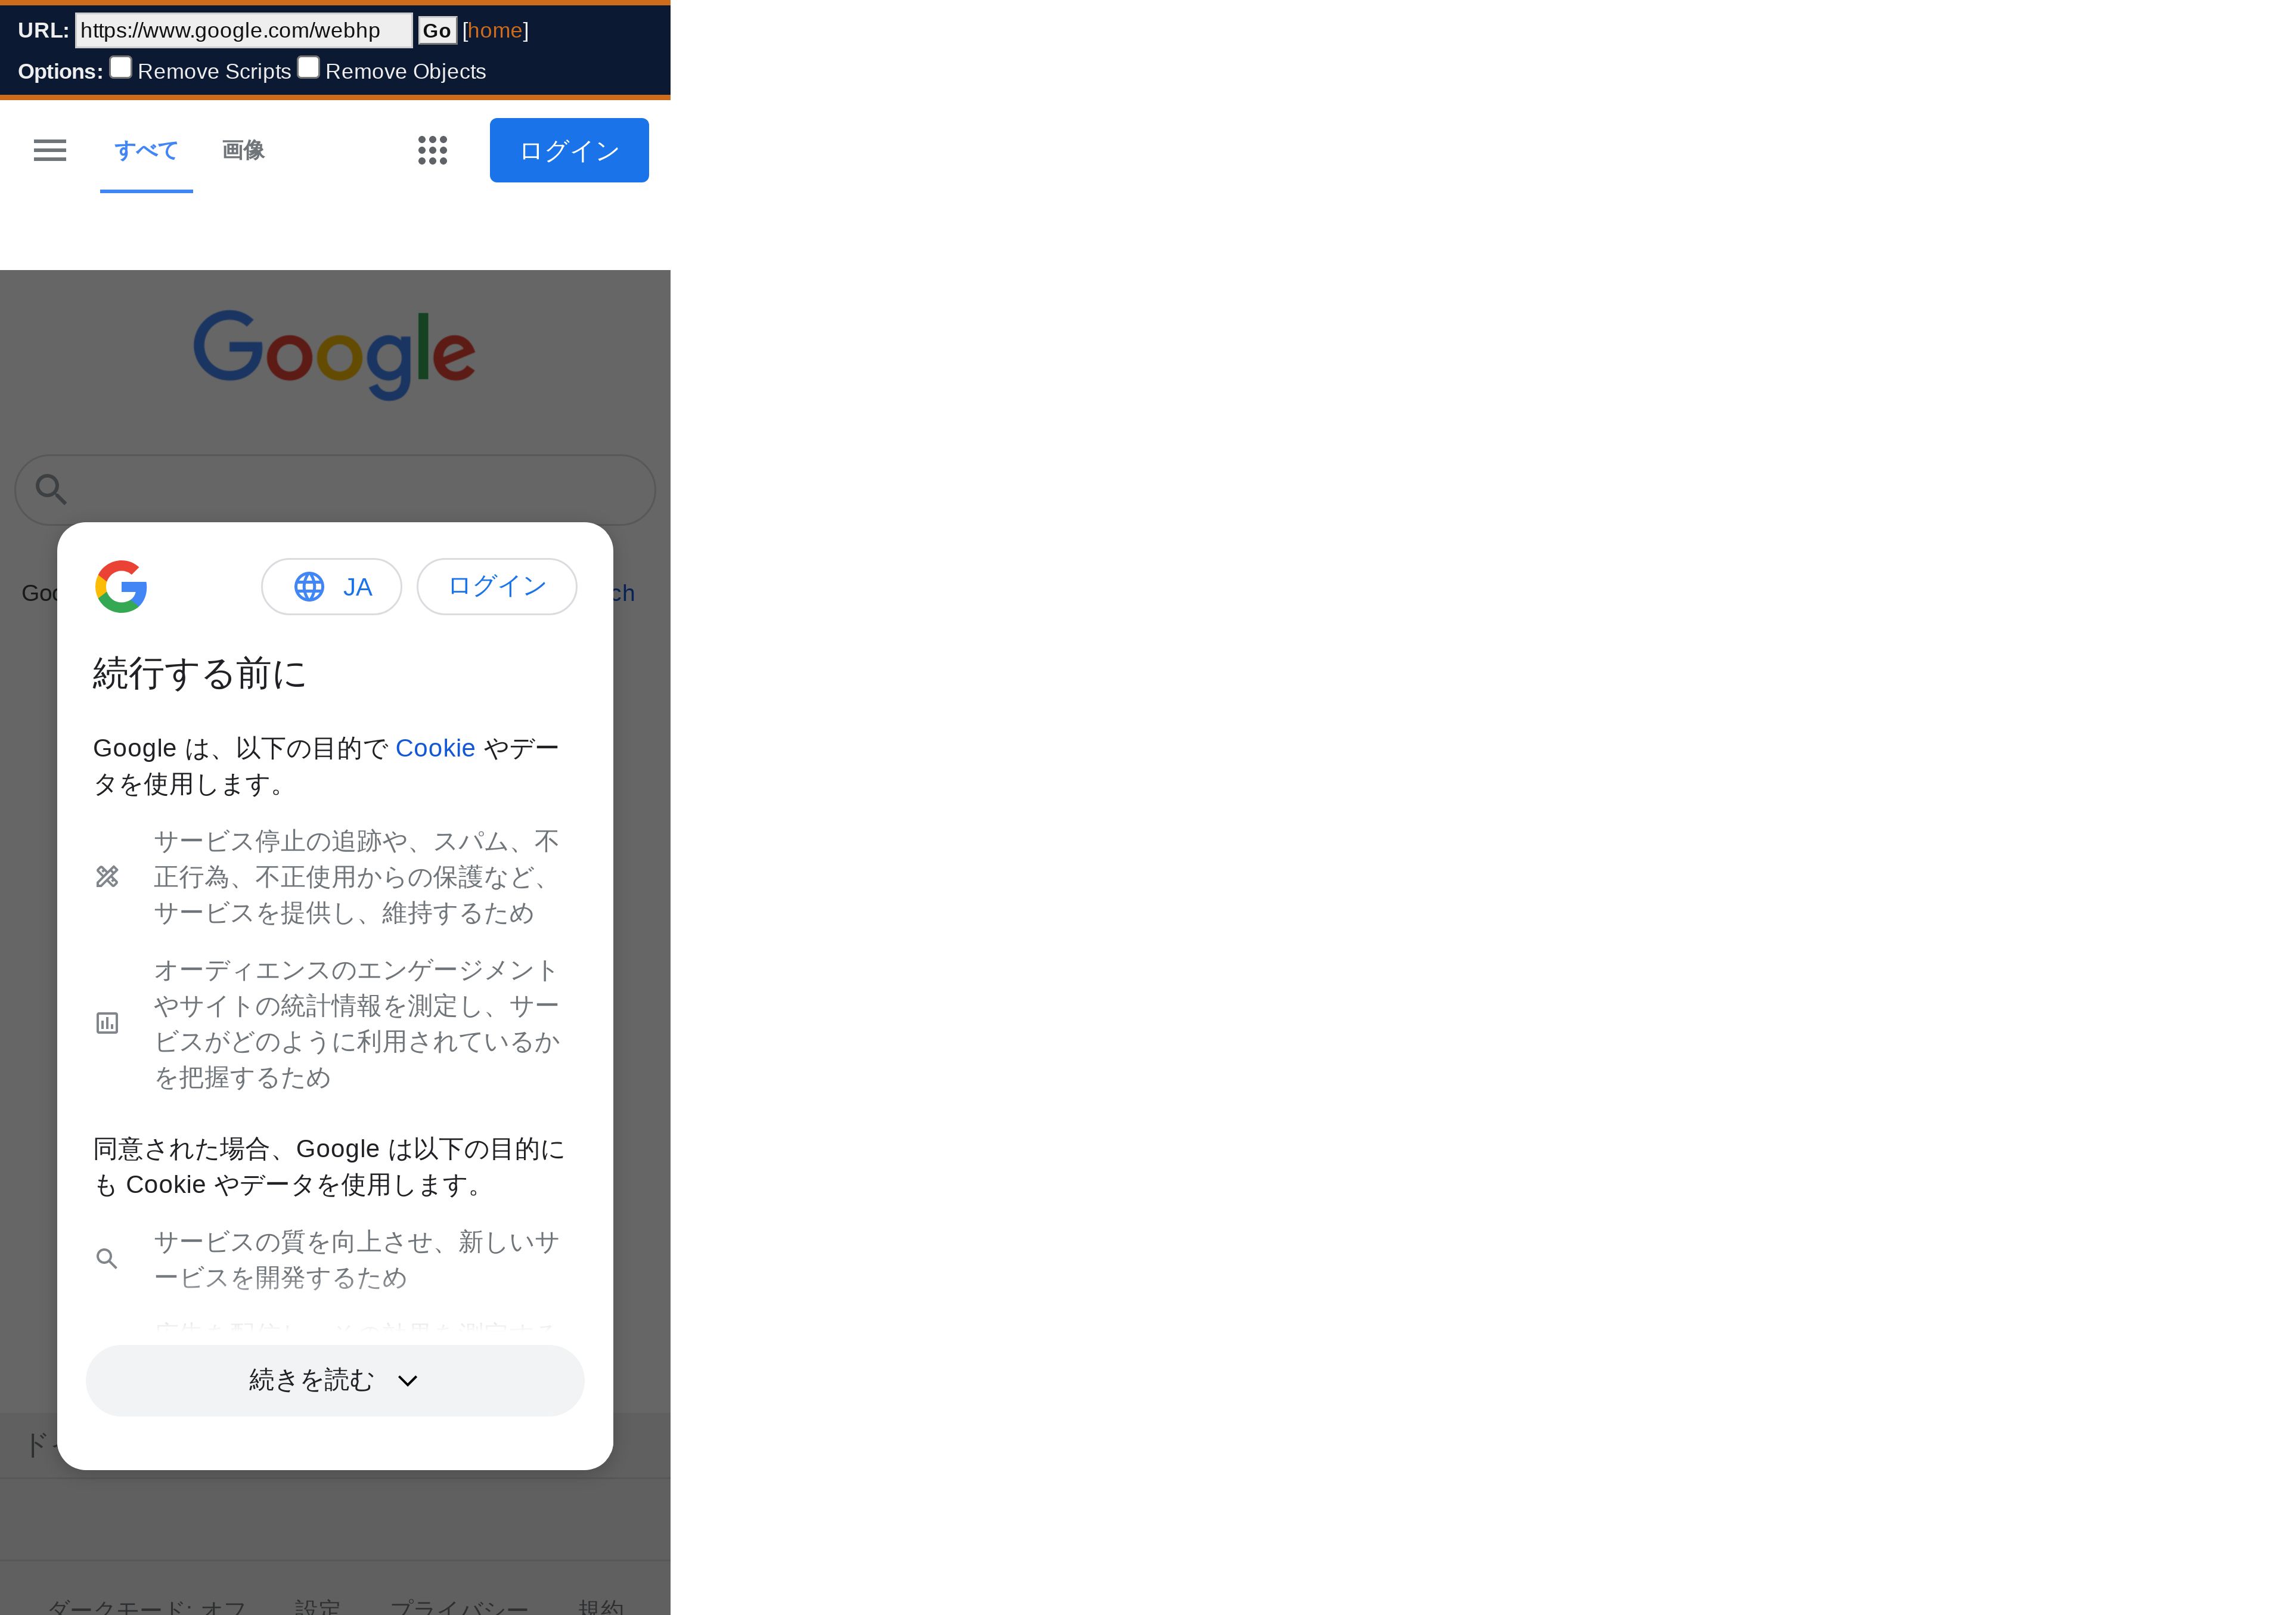Screen dimensions: 2296x1615
Task: Click the Google G logo in the dialog
Action: coord(121,586)
